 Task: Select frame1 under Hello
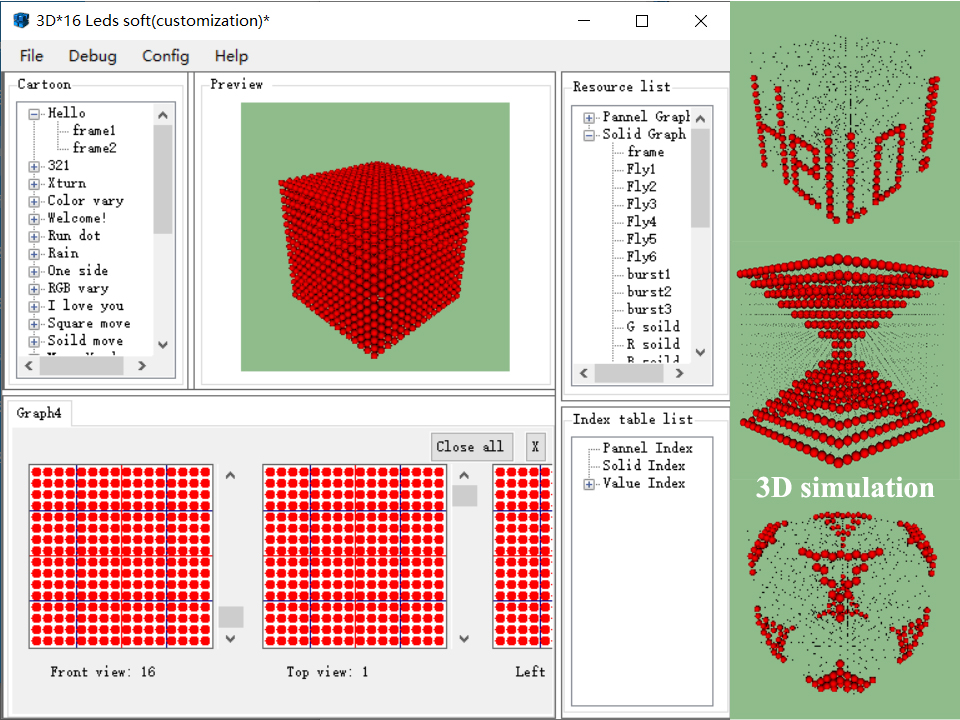[x=94, y=131]
